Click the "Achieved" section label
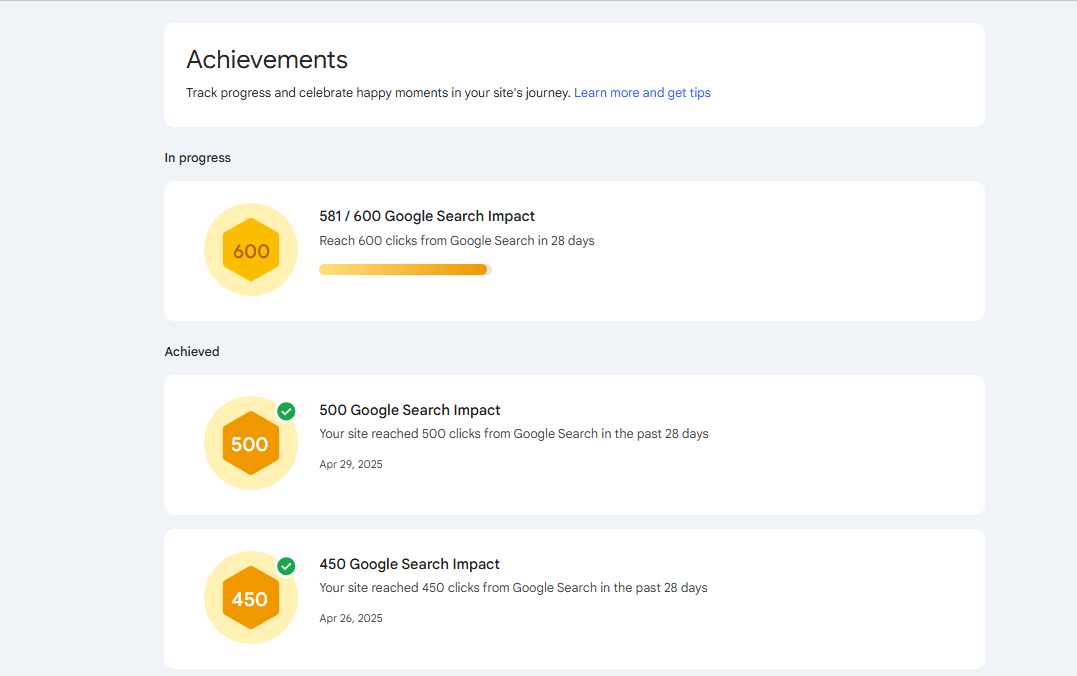1077x676 pixels. (192, 352)
